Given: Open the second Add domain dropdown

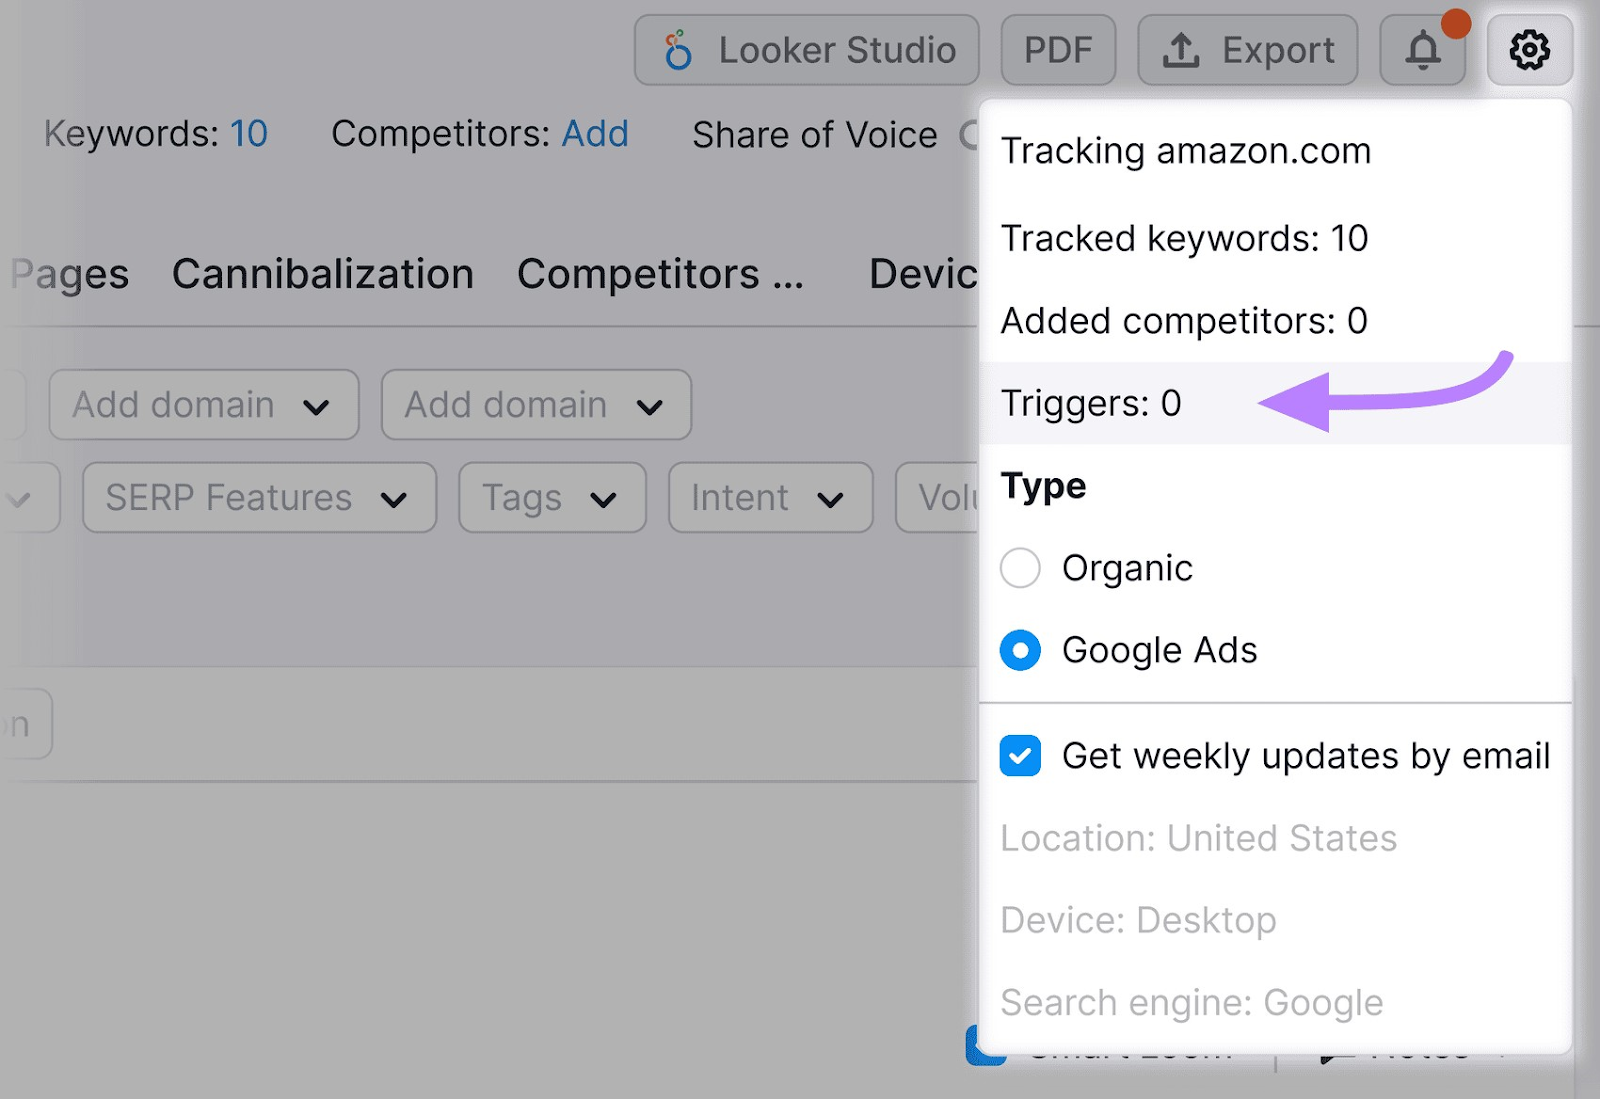Looking at the screenshot, I should [x=535, y=405].
